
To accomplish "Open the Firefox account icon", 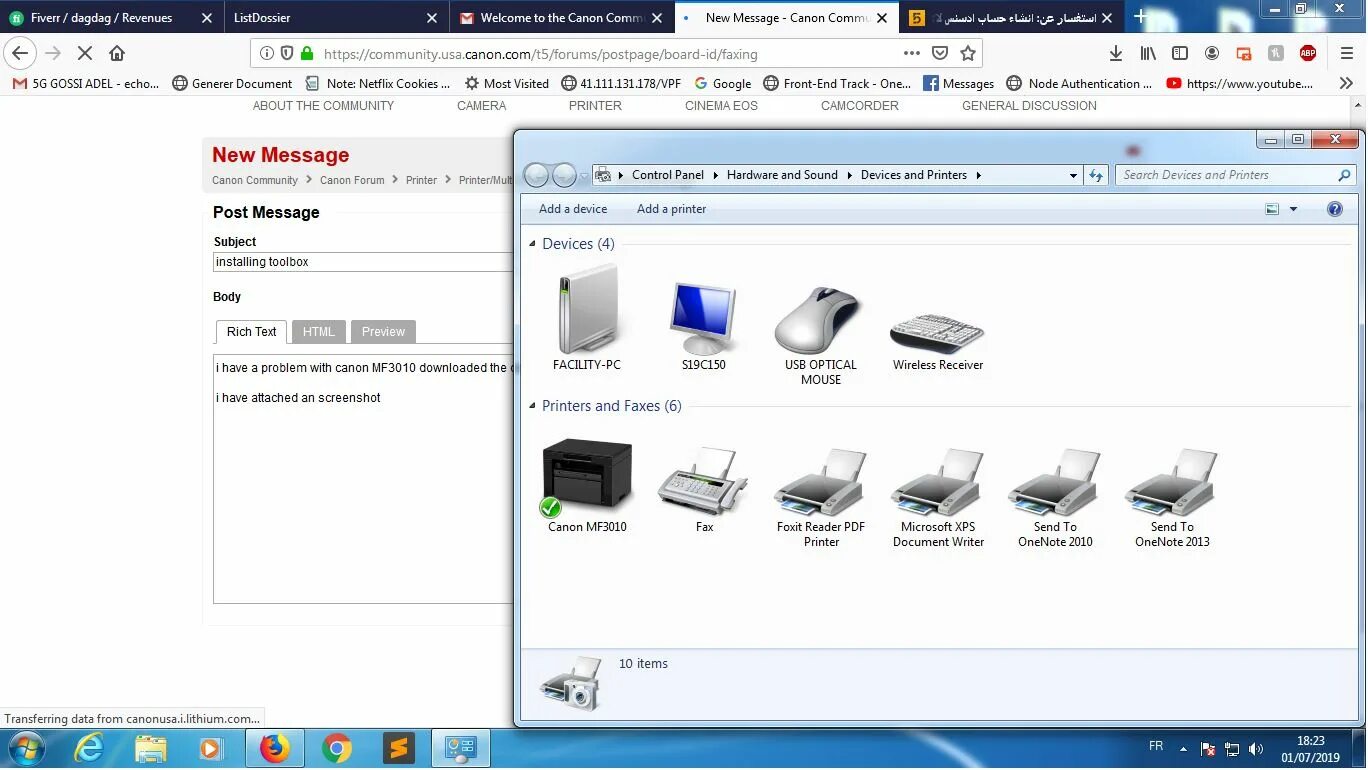I will pos(1212,54).
